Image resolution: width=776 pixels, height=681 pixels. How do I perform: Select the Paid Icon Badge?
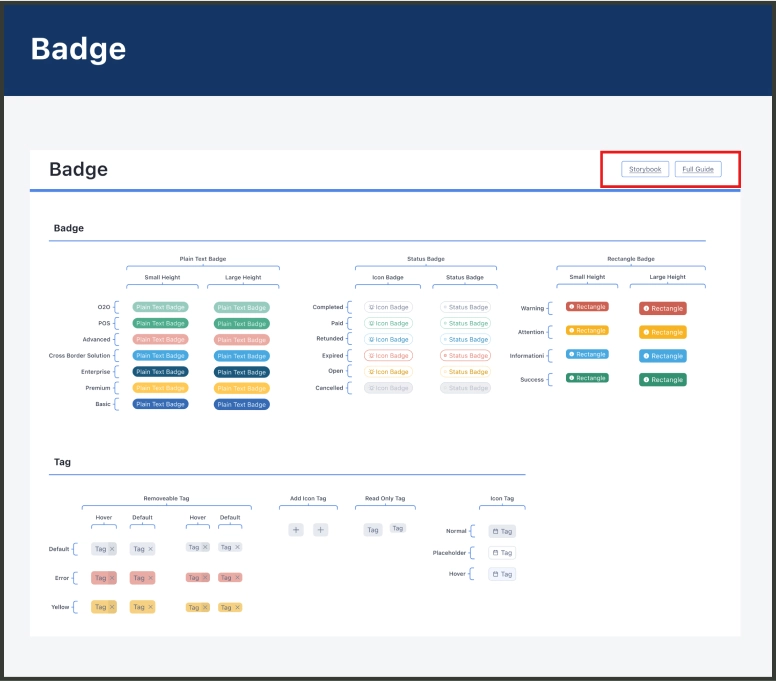point(388,323)
